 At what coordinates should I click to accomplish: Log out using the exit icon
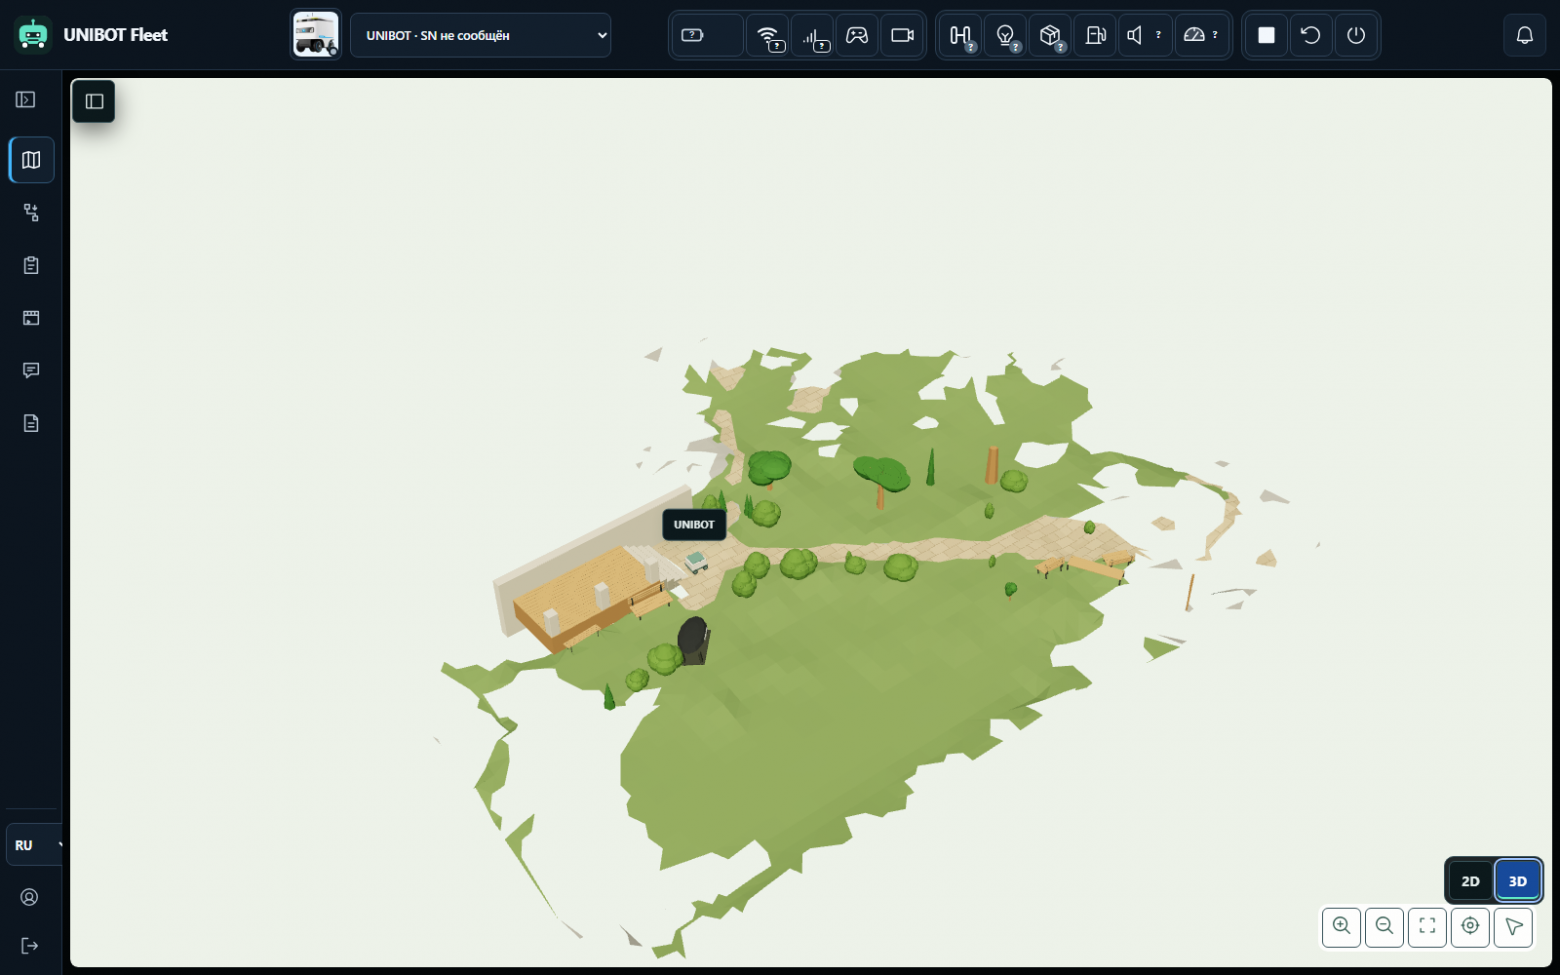pos(30,946)
